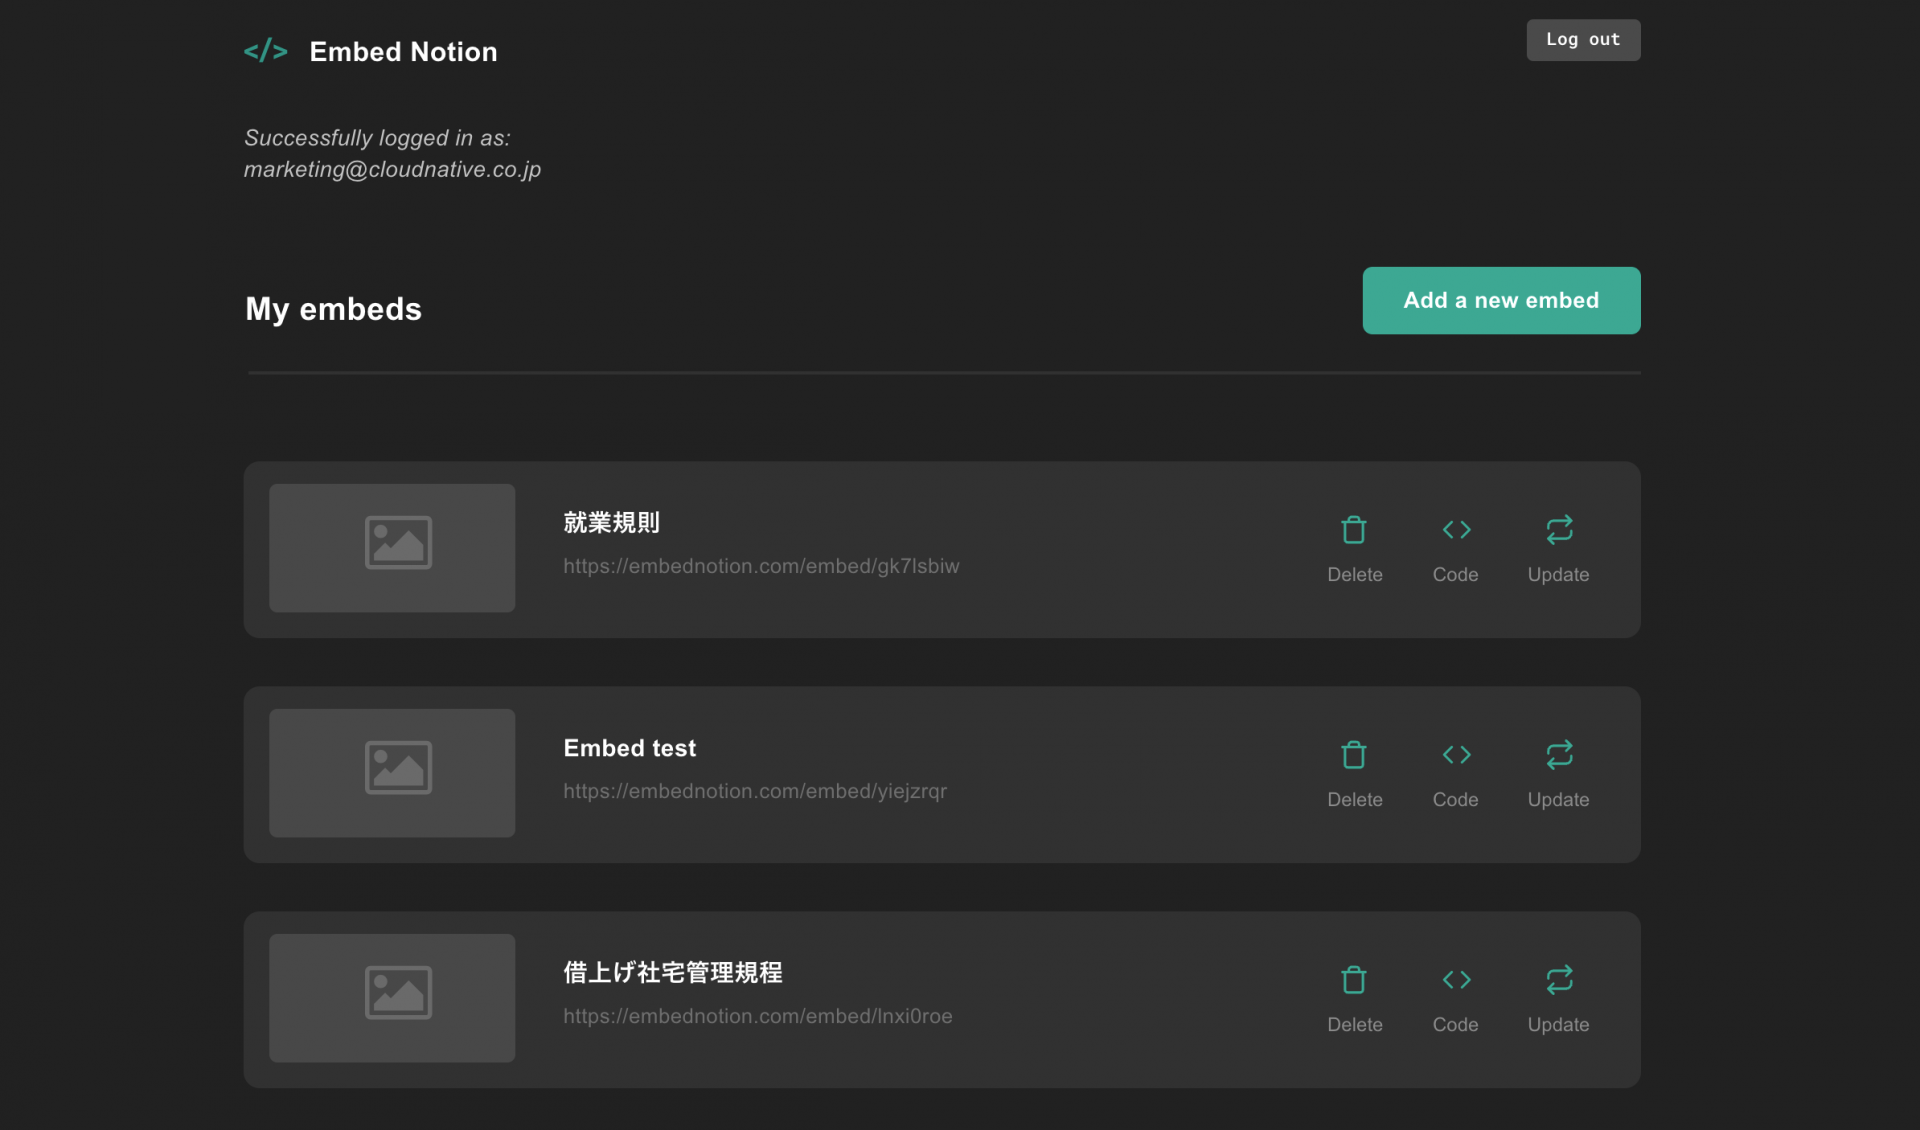Viewport: 1920px width, 1130px height.
Task: Show the code for 借上げ社宅管理規程
Action: pyautogui.click(x=1455, y=998)
